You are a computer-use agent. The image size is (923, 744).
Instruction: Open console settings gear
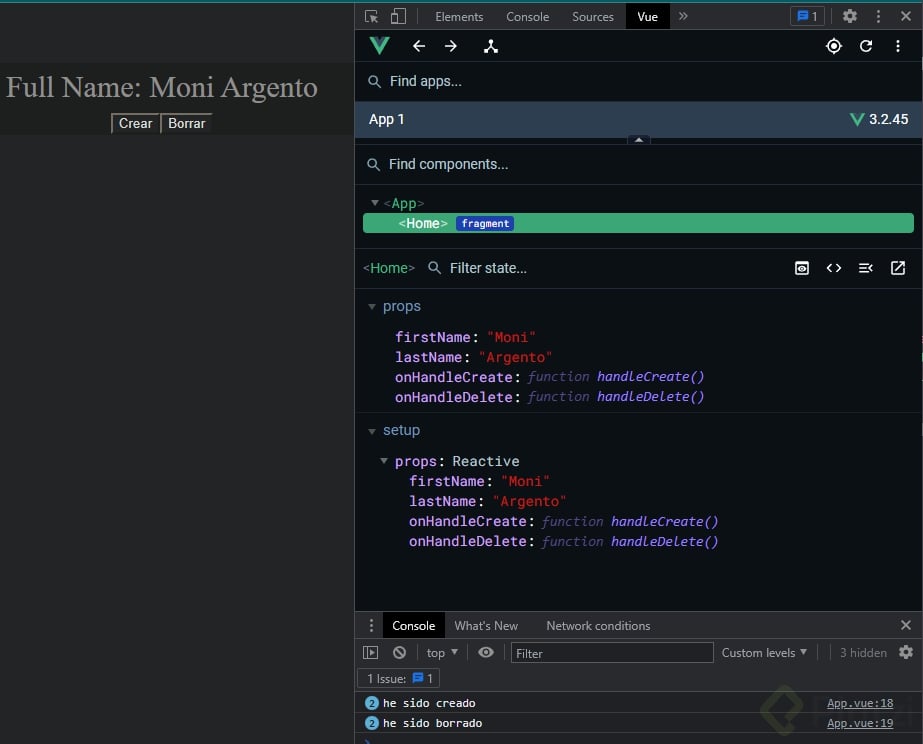click(906, 652)
